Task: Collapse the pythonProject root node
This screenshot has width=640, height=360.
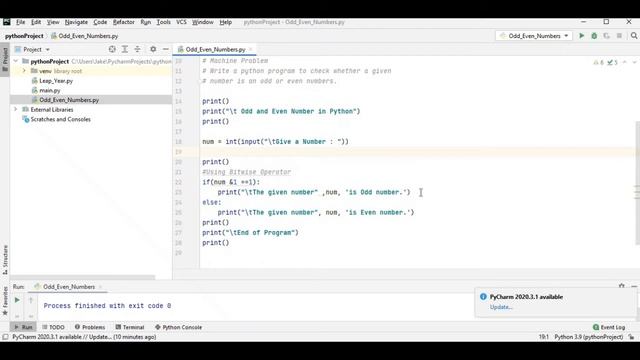Action: click(x=16, y=61)
